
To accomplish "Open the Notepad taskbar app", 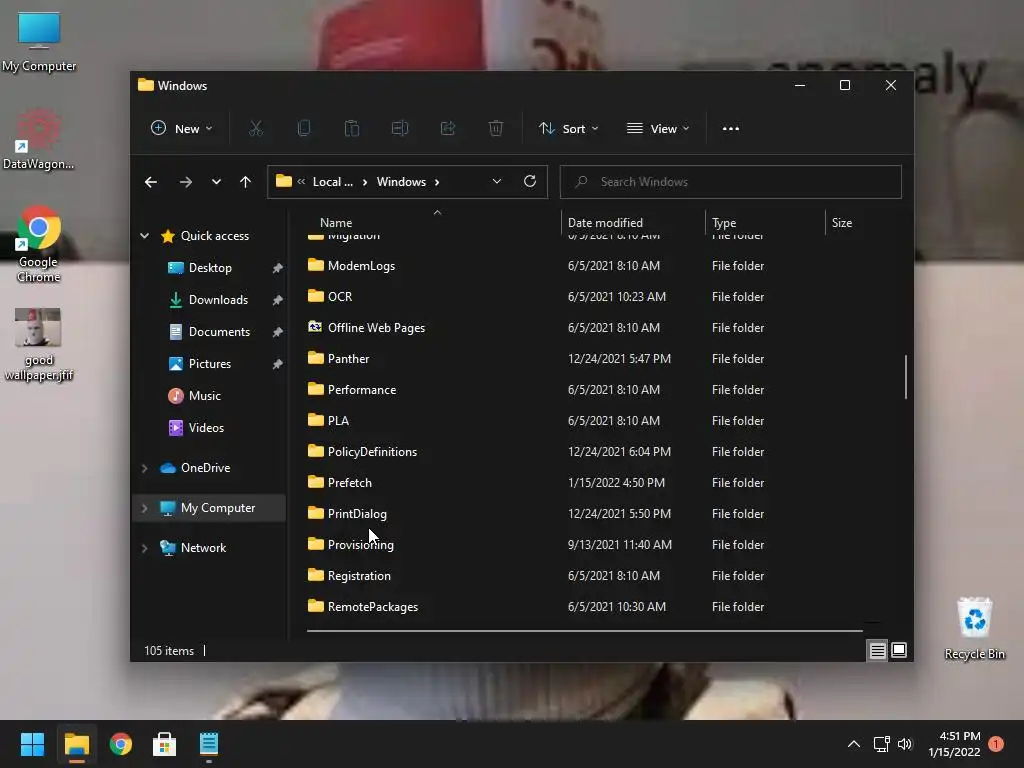I will pyautogui.click(x=208, y=744).
